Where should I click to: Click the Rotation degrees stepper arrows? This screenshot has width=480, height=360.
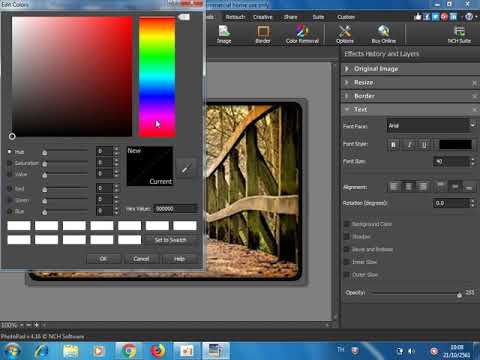(473, 203)
